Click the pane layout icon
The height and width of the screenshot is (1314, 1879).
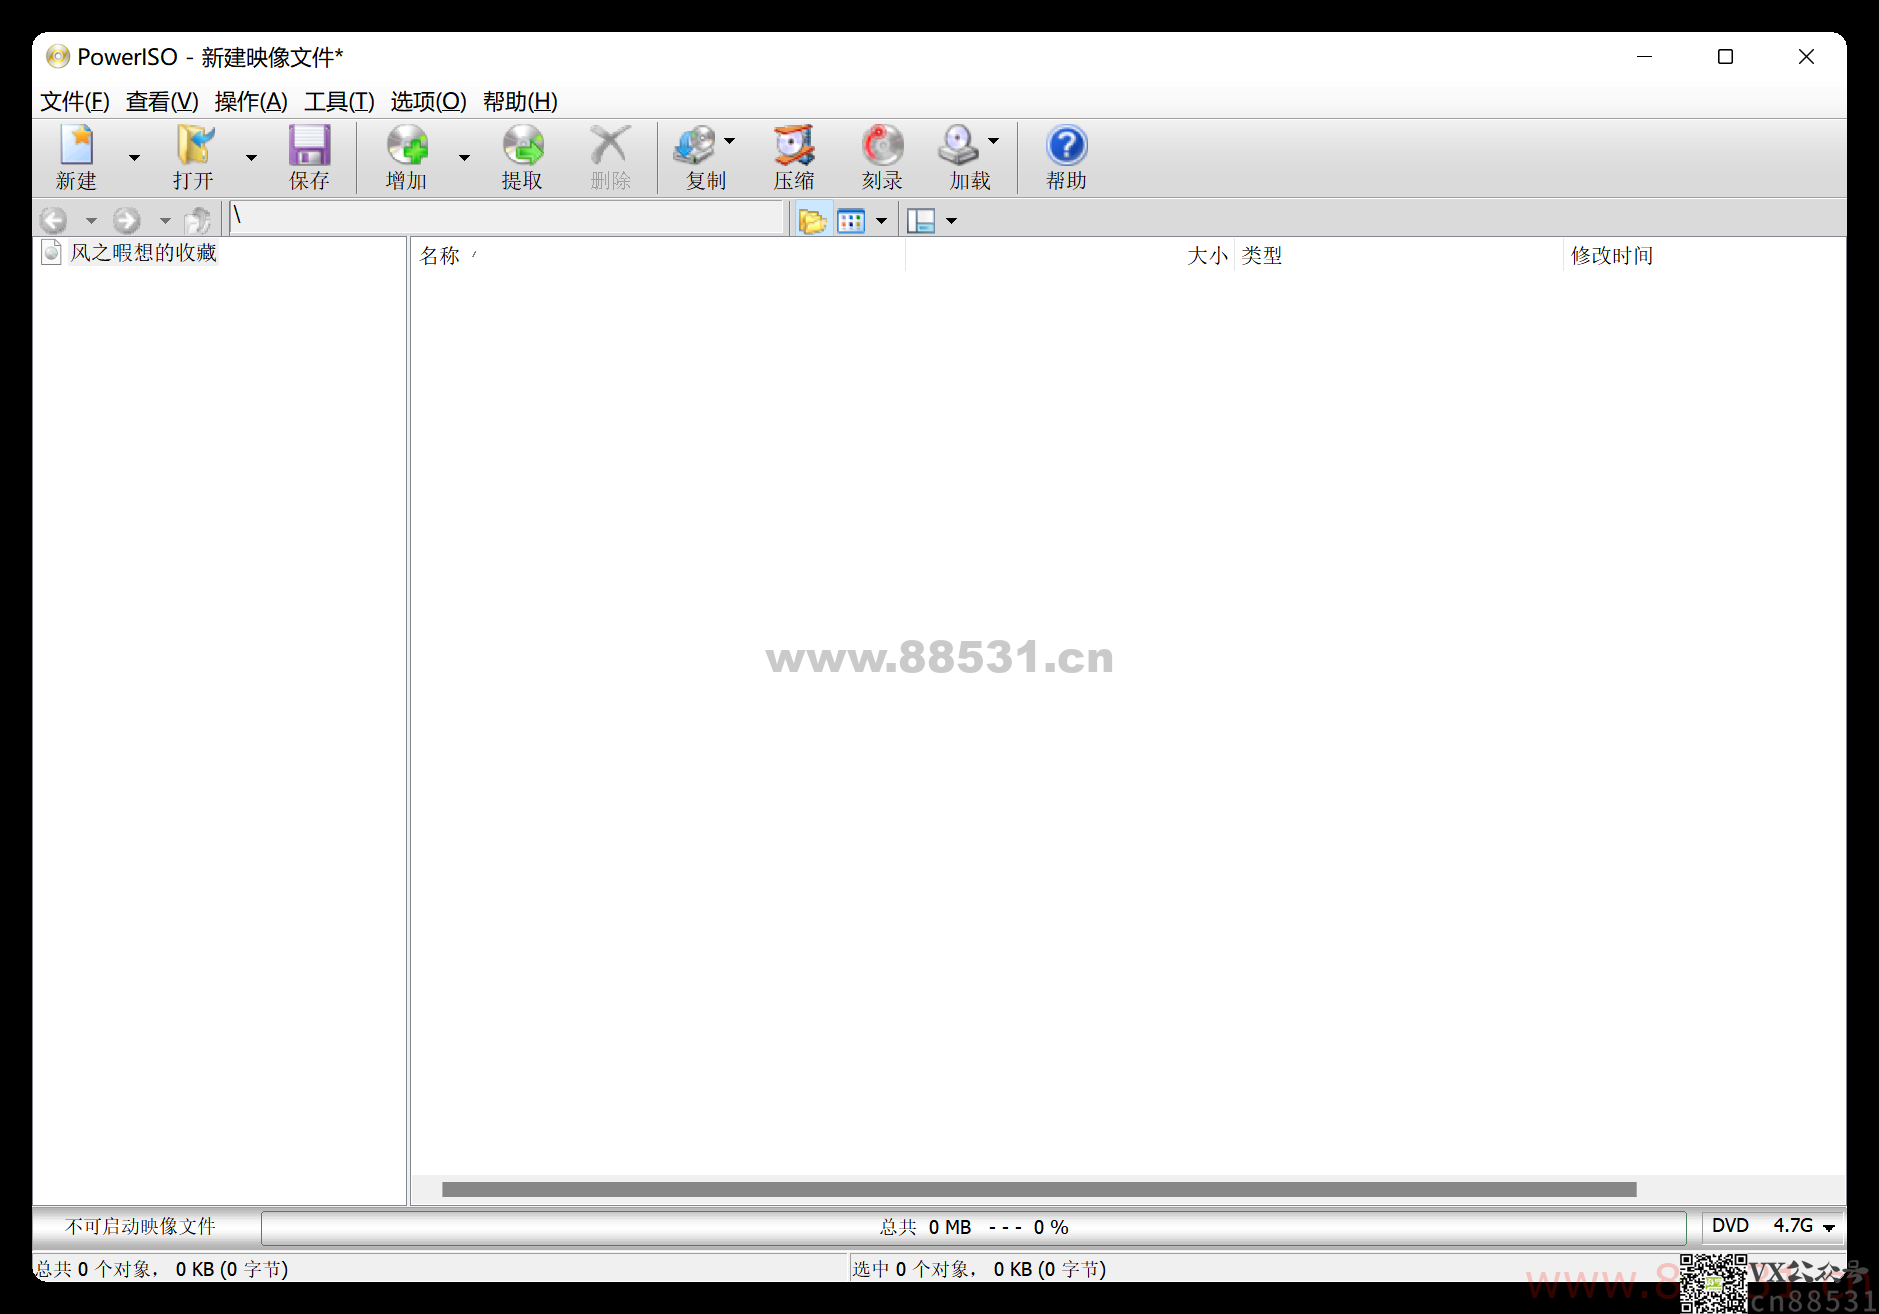click(x=921, y=220)
